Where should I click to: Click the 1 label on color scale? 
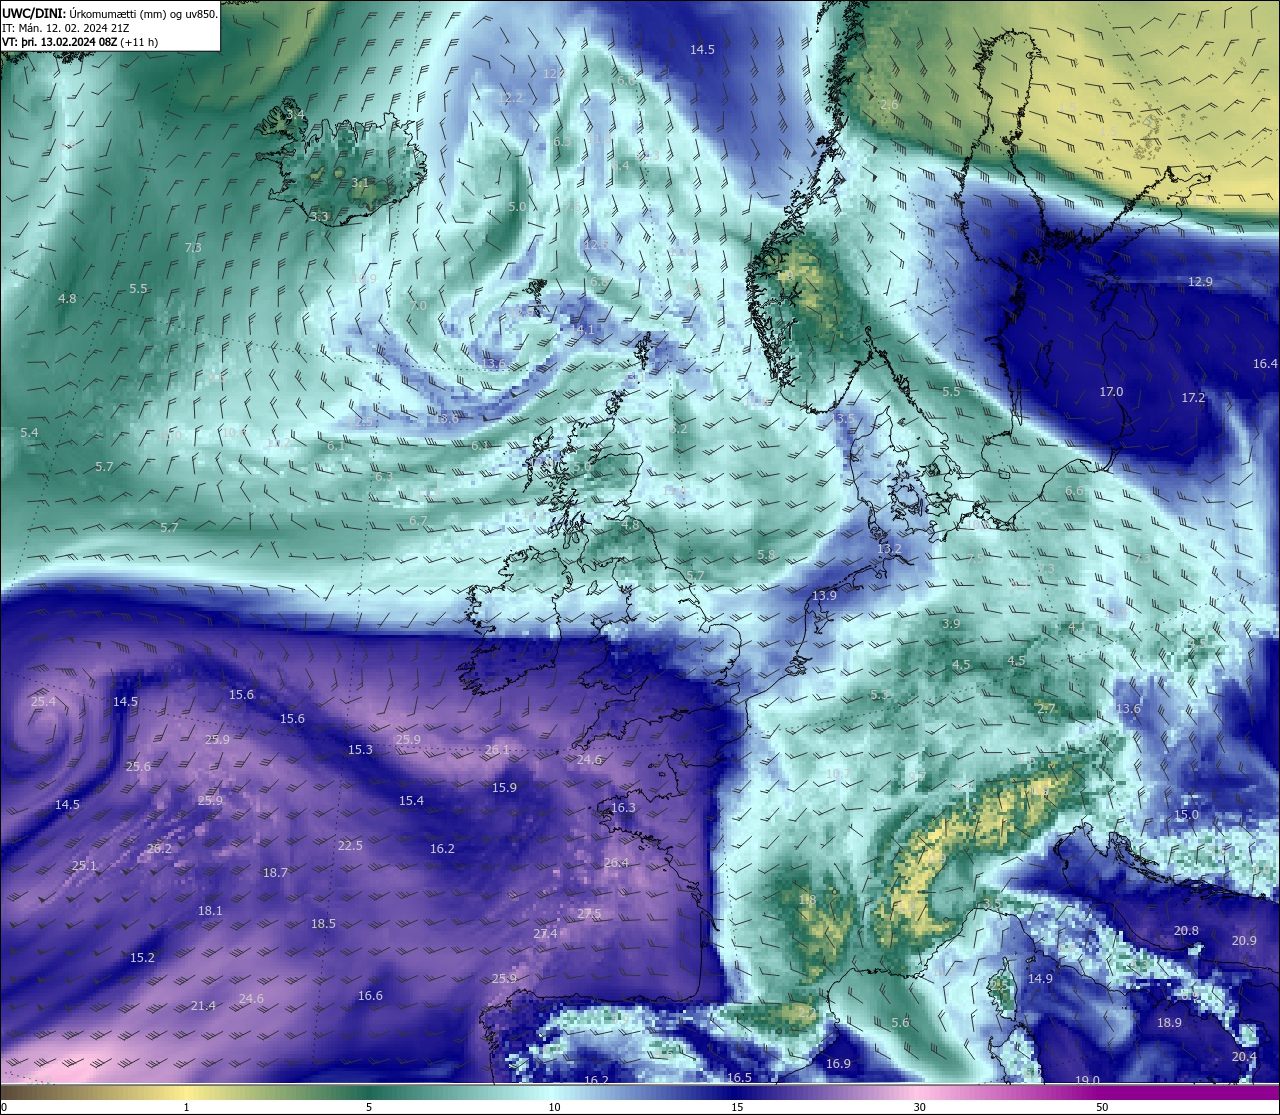(x=187, y=1107)
